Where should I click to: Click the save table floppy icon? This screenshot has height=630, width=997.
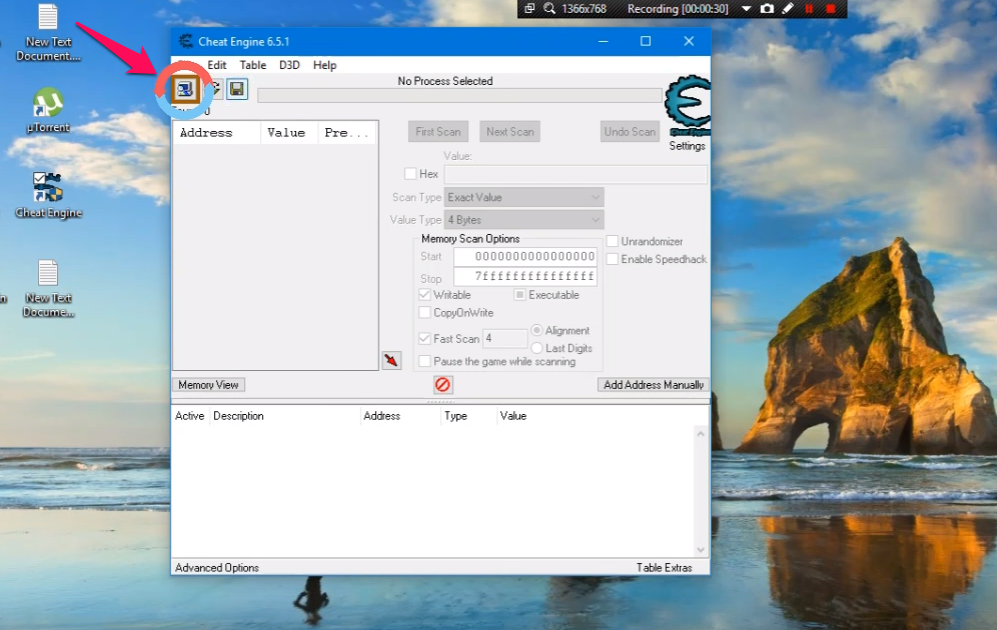click(x=237, y=89)
